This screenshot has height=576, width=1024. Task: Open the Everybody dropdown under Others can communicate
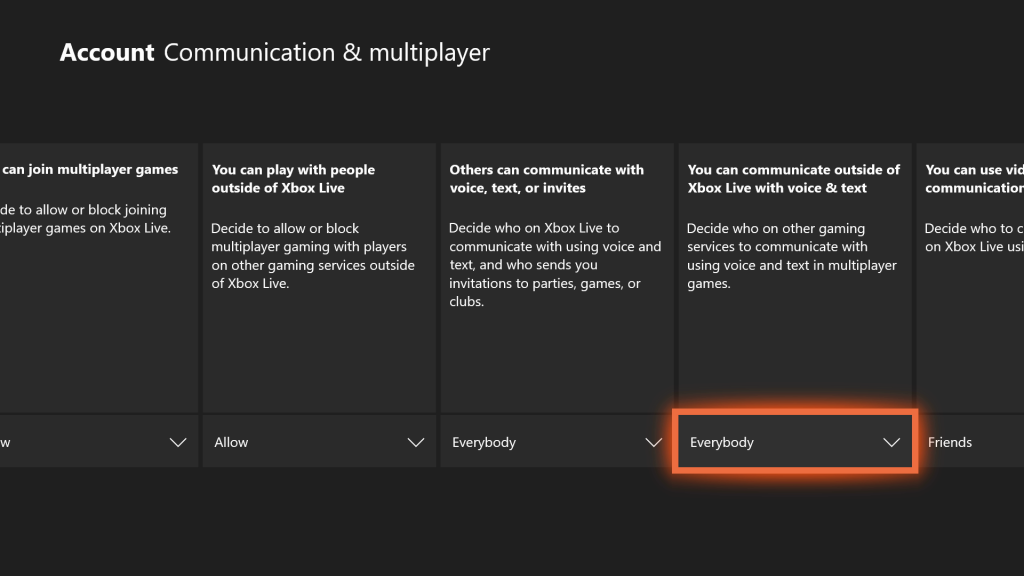557,442
